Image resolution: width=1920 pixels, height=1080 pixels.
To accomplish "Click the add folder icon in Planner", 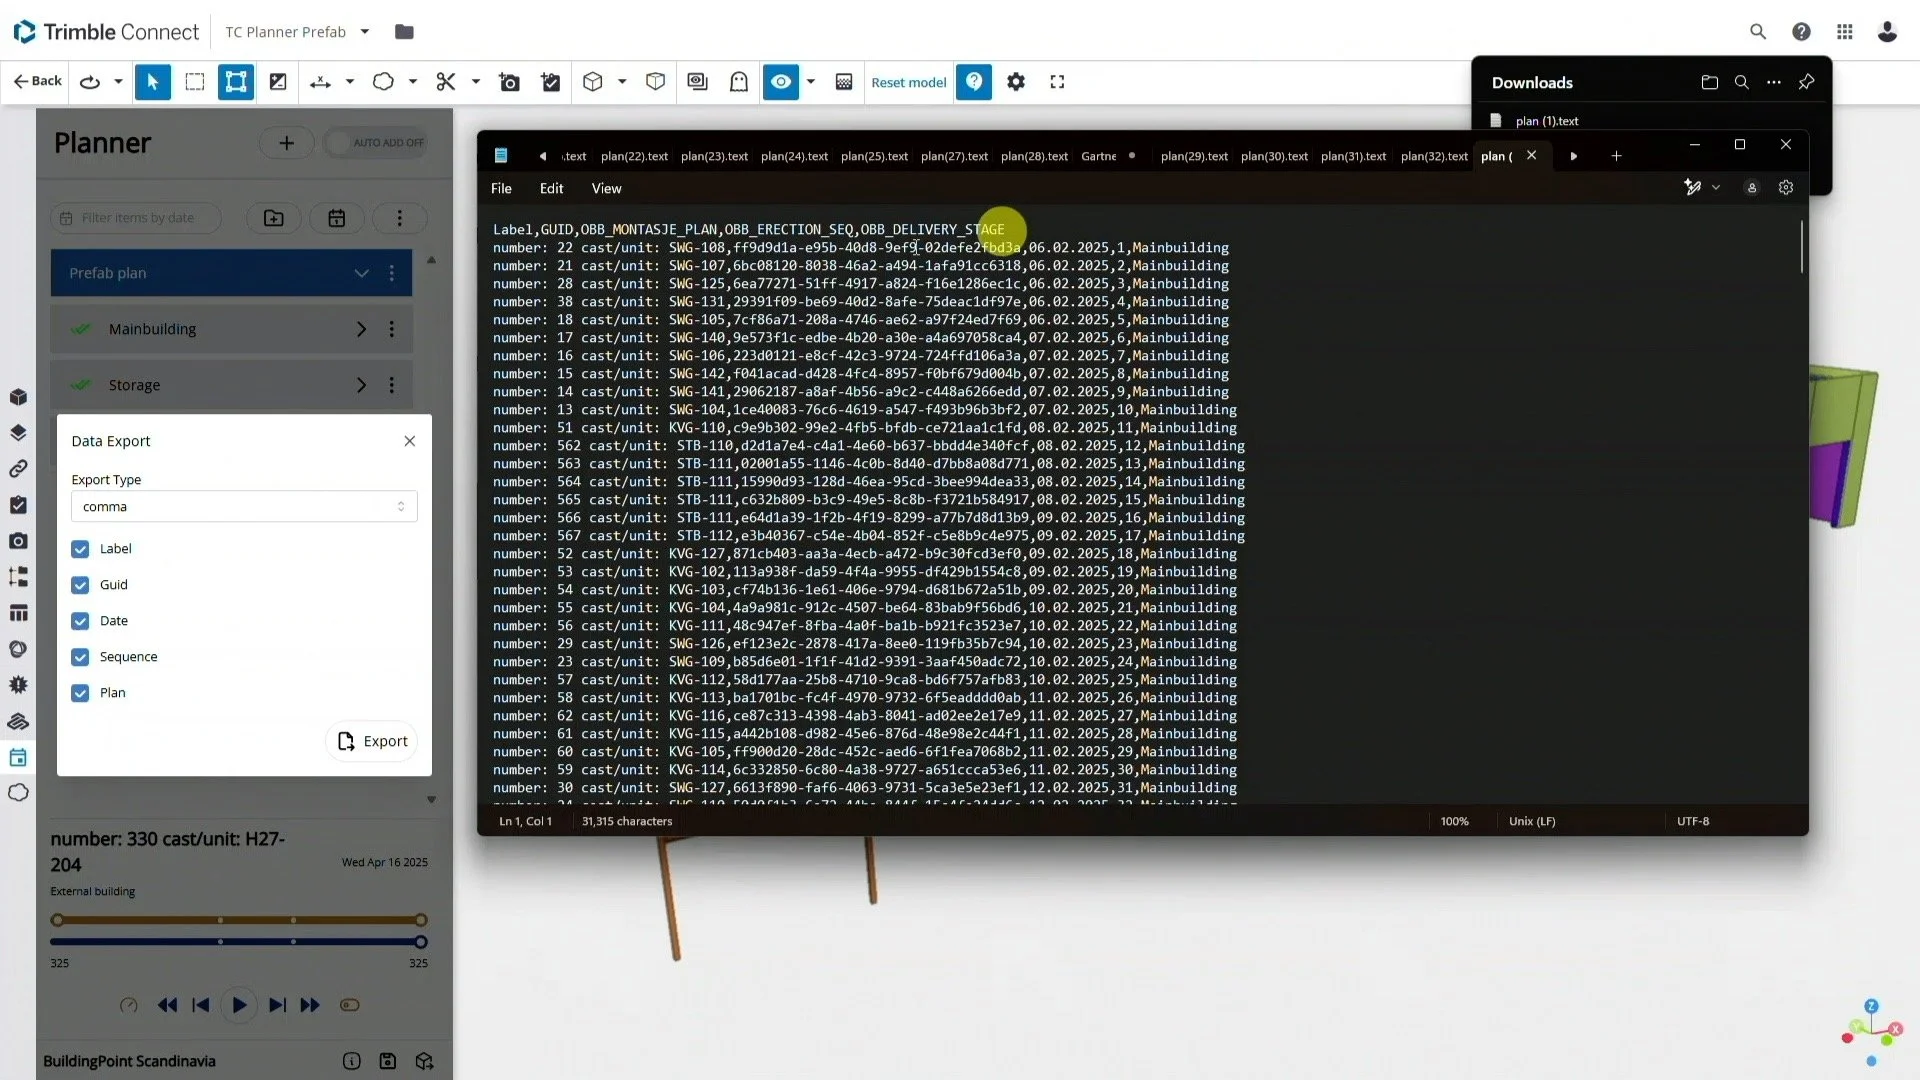I will 273,218.
